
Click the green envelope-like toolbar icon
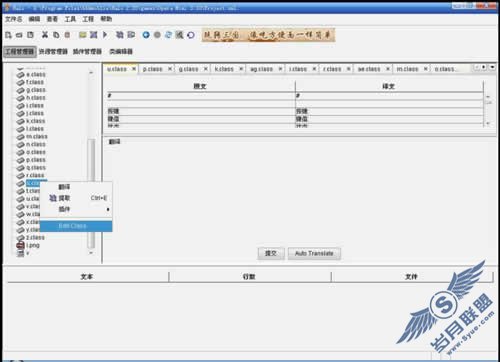pyautogui.click(x=83, y=35)
